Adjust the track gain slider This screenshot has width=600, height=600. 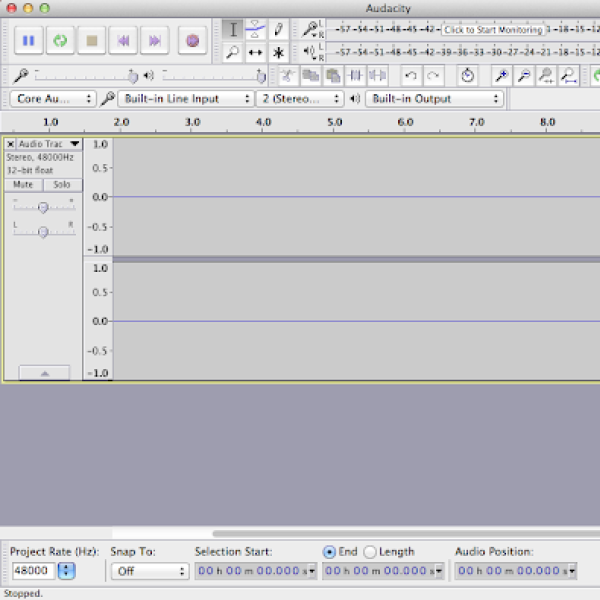(44, 207)
